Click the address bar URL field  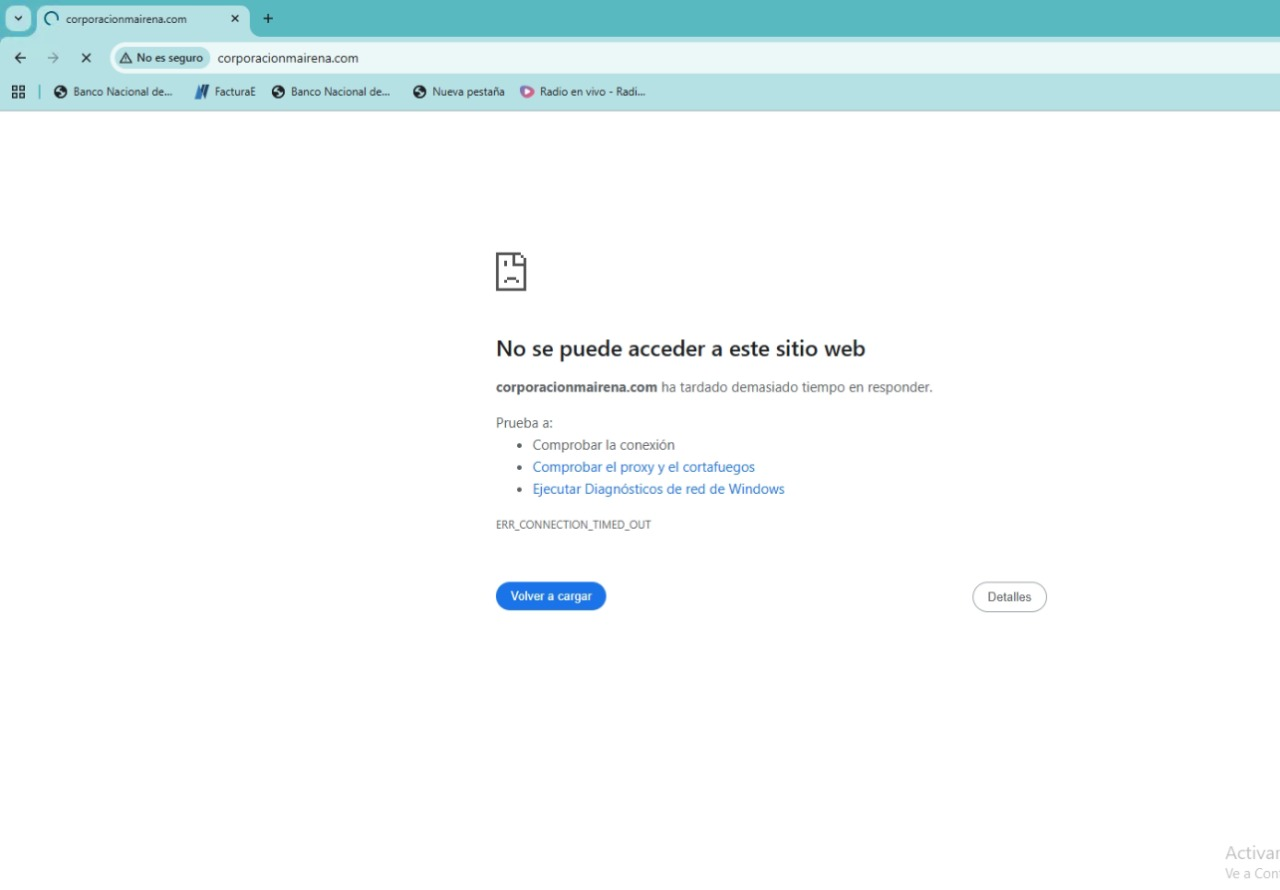click(600, 58)
